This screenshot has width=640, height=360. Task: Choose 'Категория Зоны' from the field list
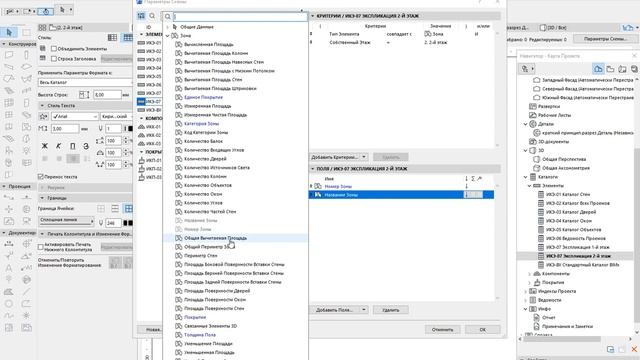coord(201,124)
